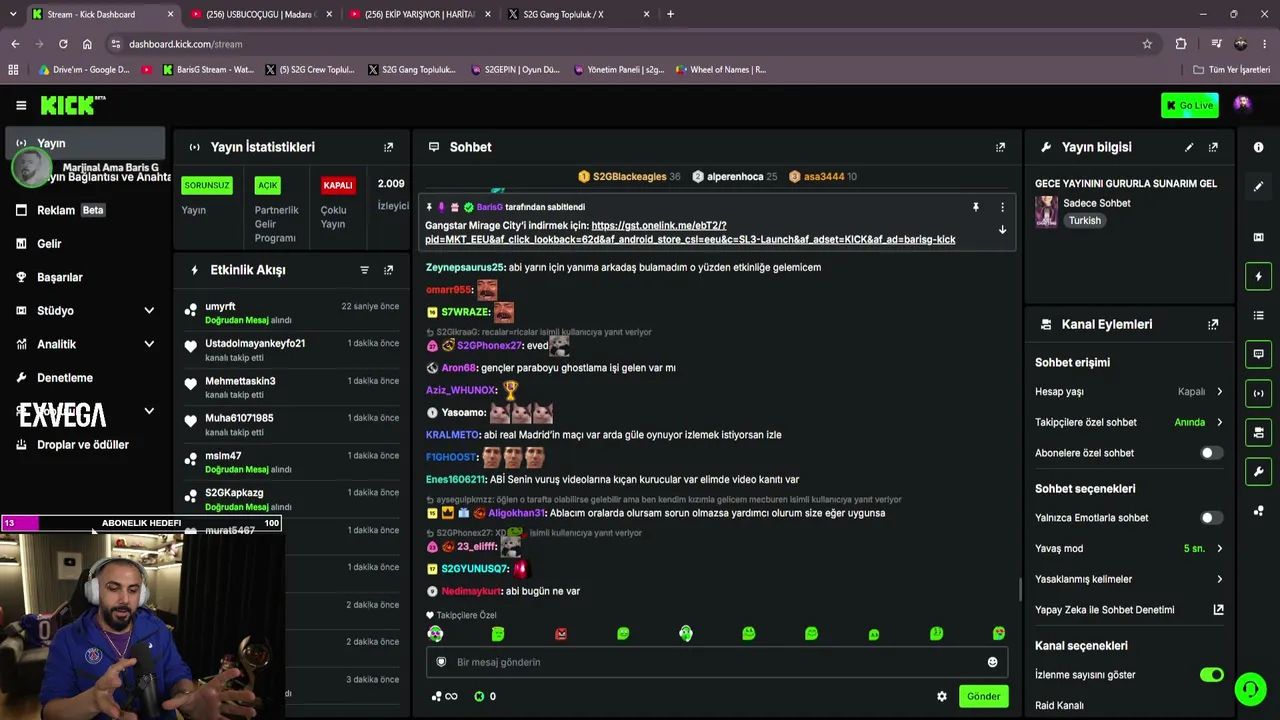Open Takipçilere özel sohbet chevron
The width and height of the screenshot is (1280, 720).
point(1219,422)
